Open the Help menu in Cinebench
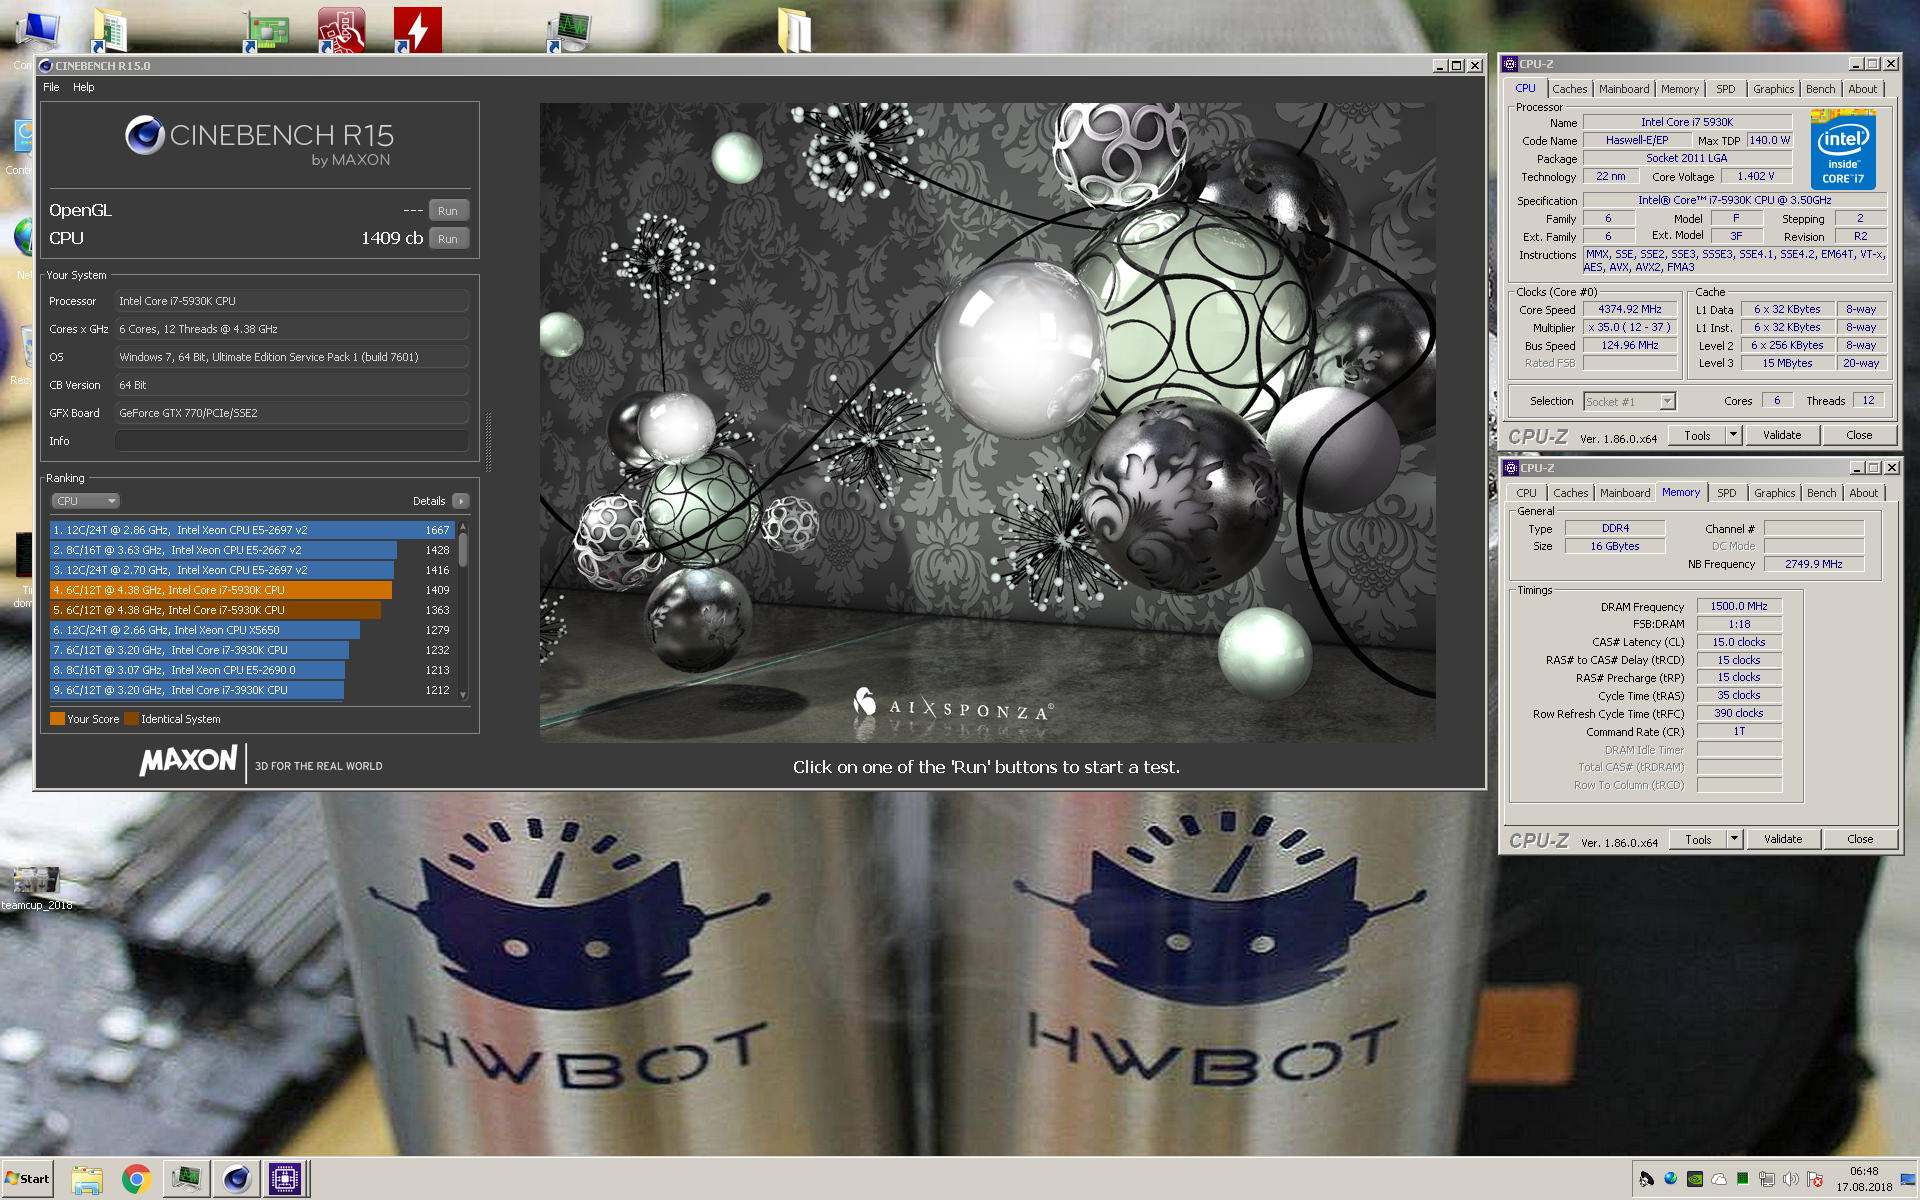This screenshot has width=1920, height=1200. pyautogui.click(x=84, y=87)
